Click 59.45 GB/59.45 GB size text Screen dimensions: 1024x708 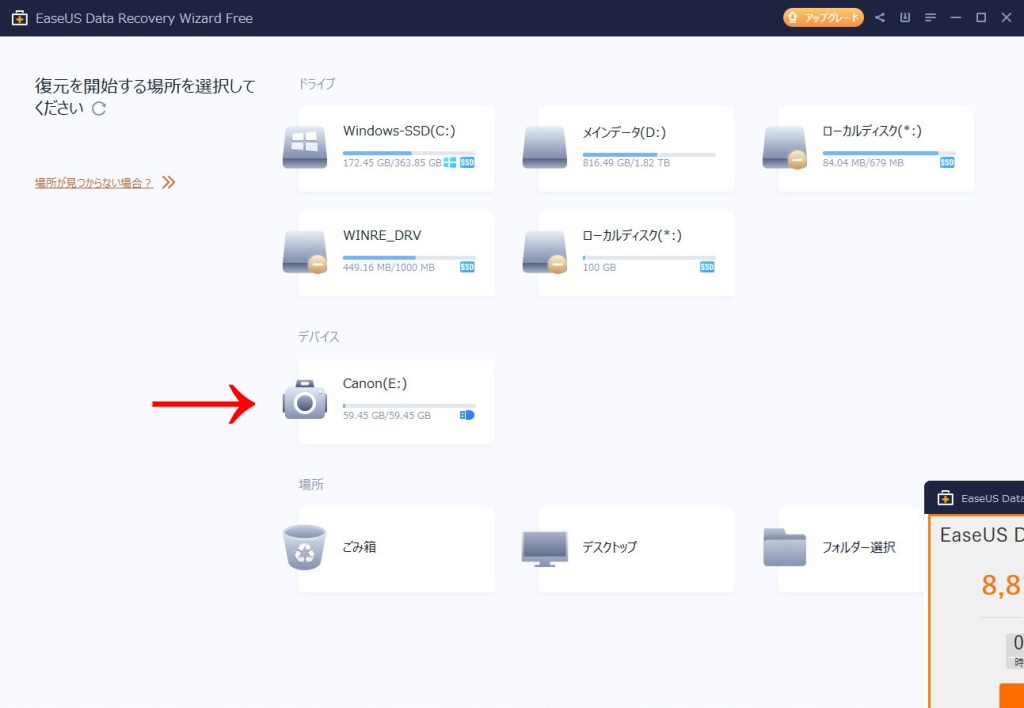click(x=387, y=415)
